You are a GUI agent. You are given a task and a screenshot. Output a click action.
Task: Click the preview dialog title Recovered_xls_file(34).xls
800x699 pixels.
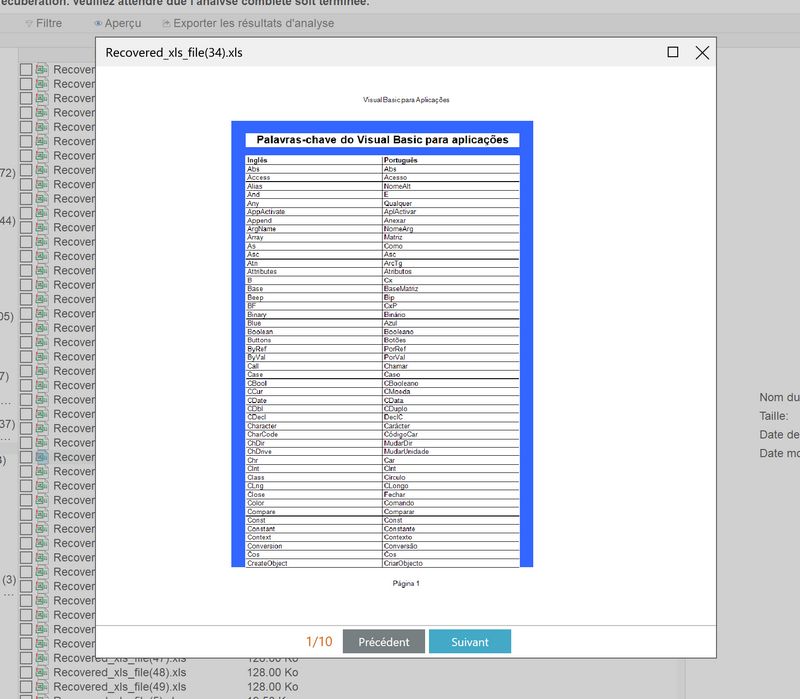[174, 53]
